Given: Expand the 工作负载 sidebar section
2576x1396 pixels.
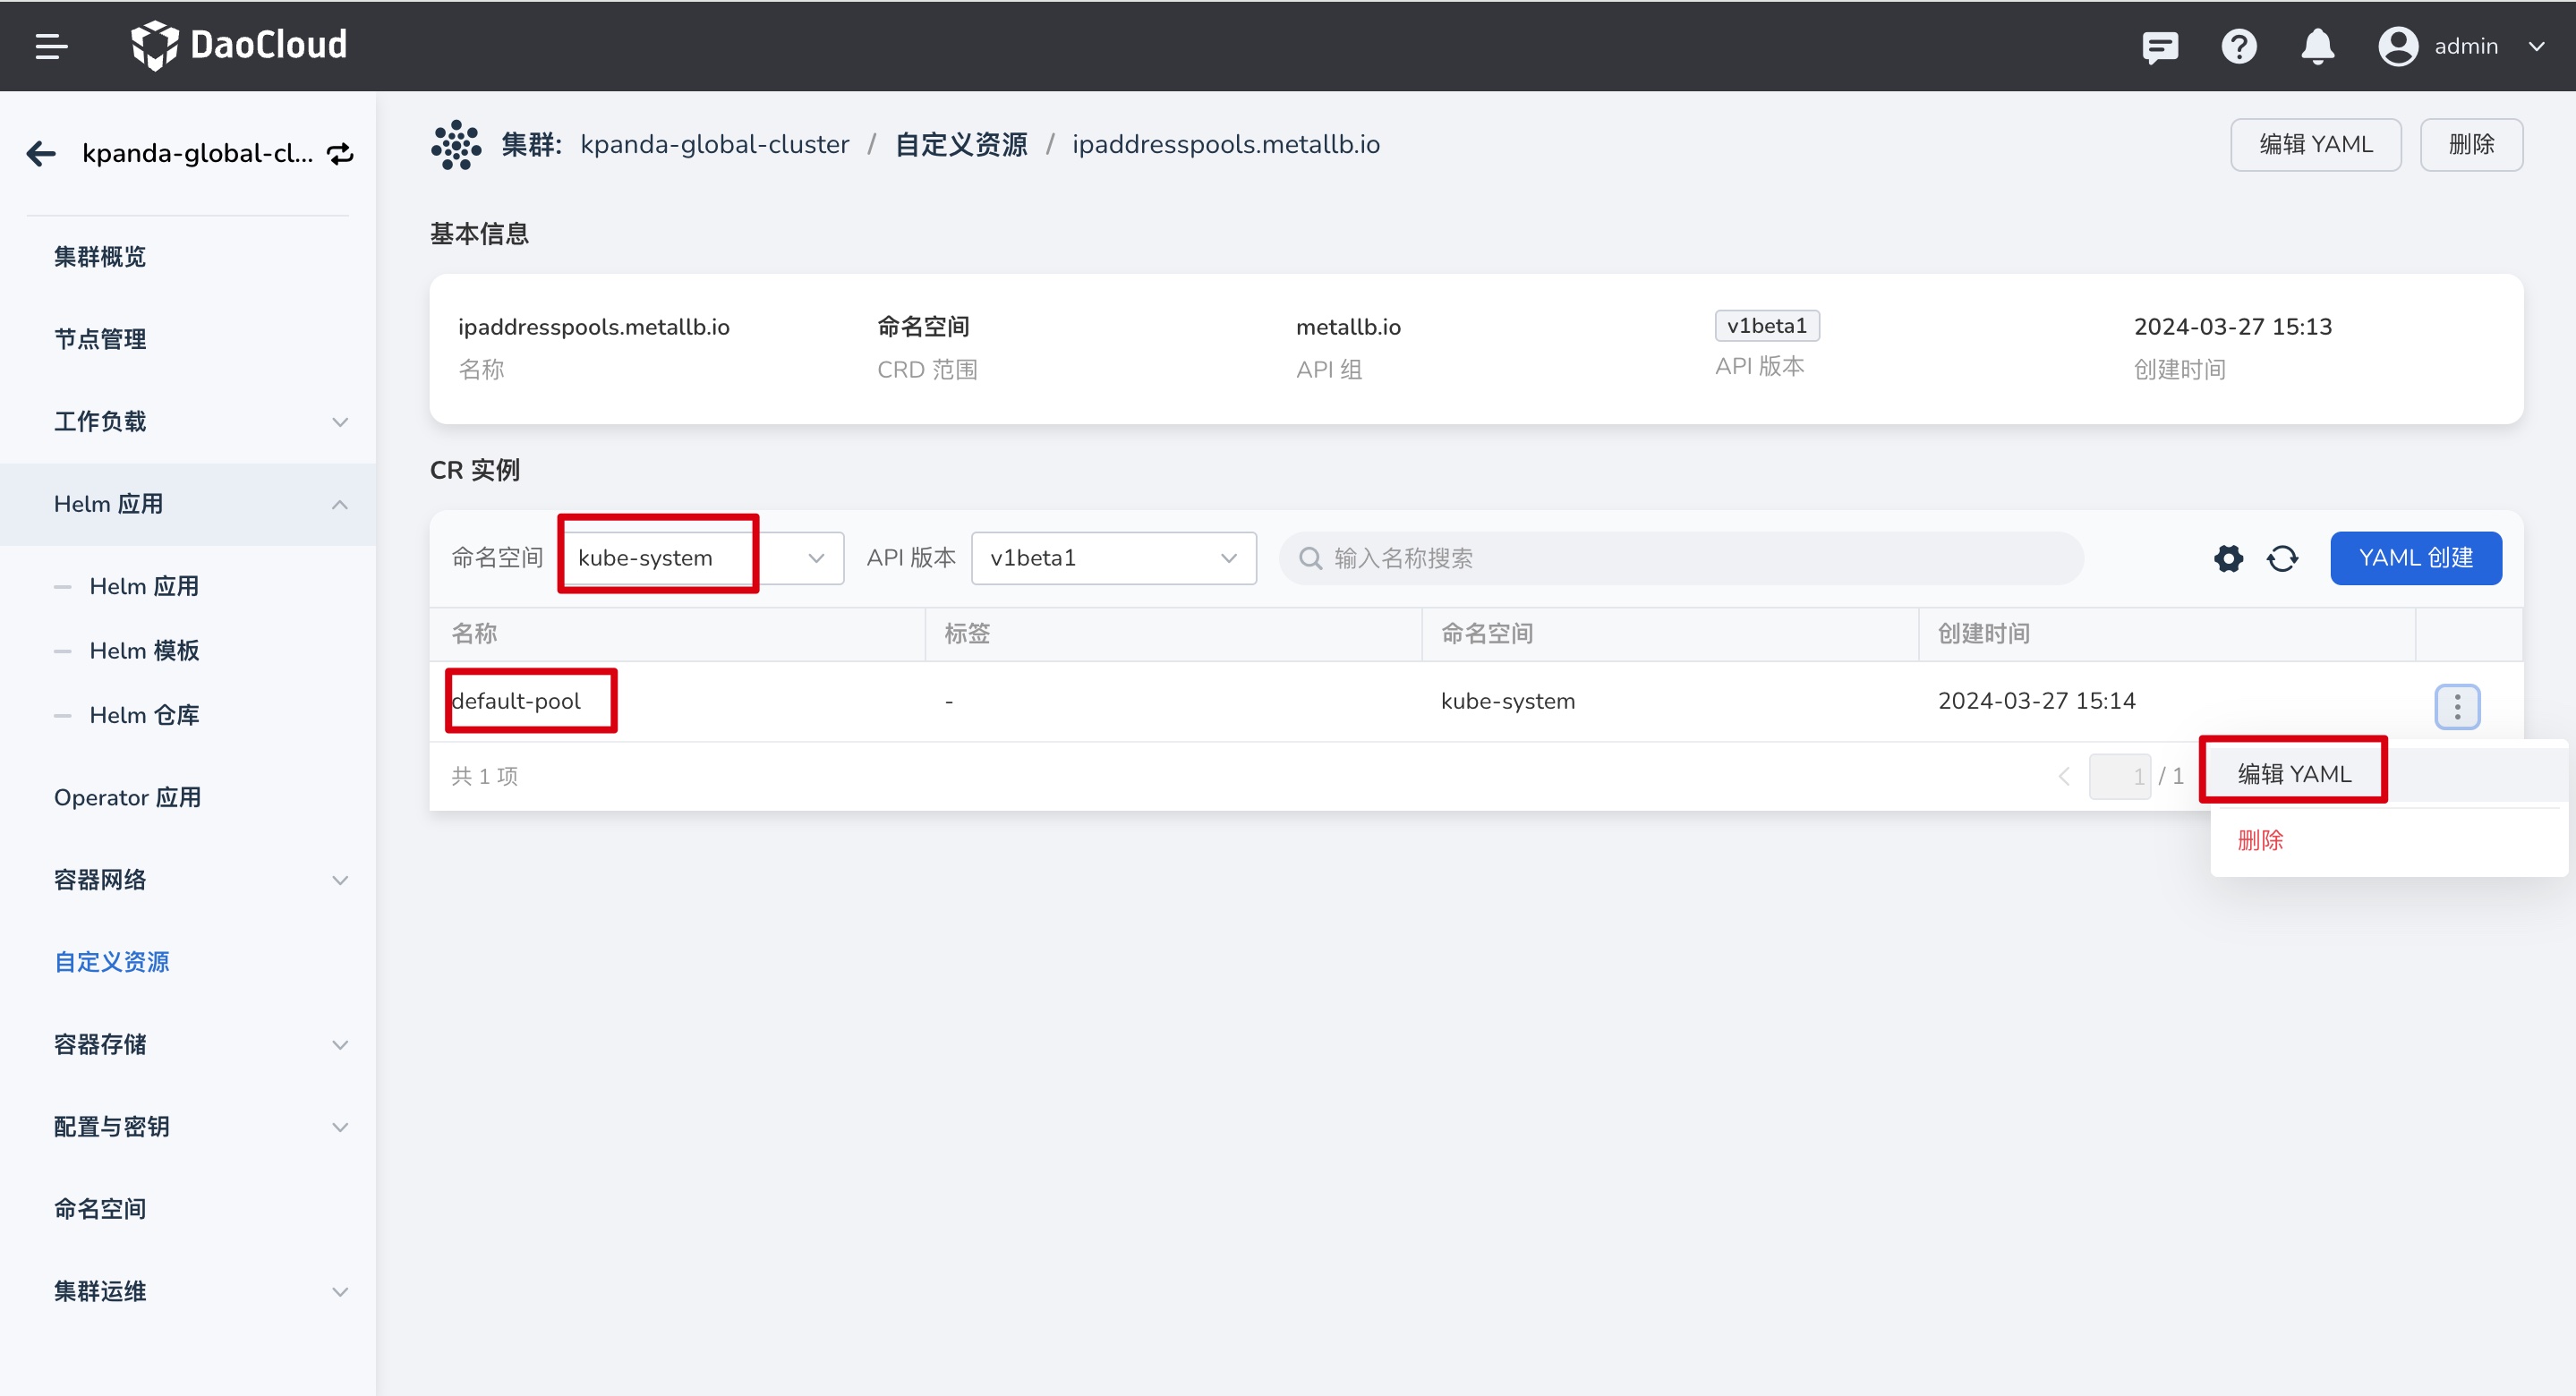Looking at the screenshot, I should 339,422.
